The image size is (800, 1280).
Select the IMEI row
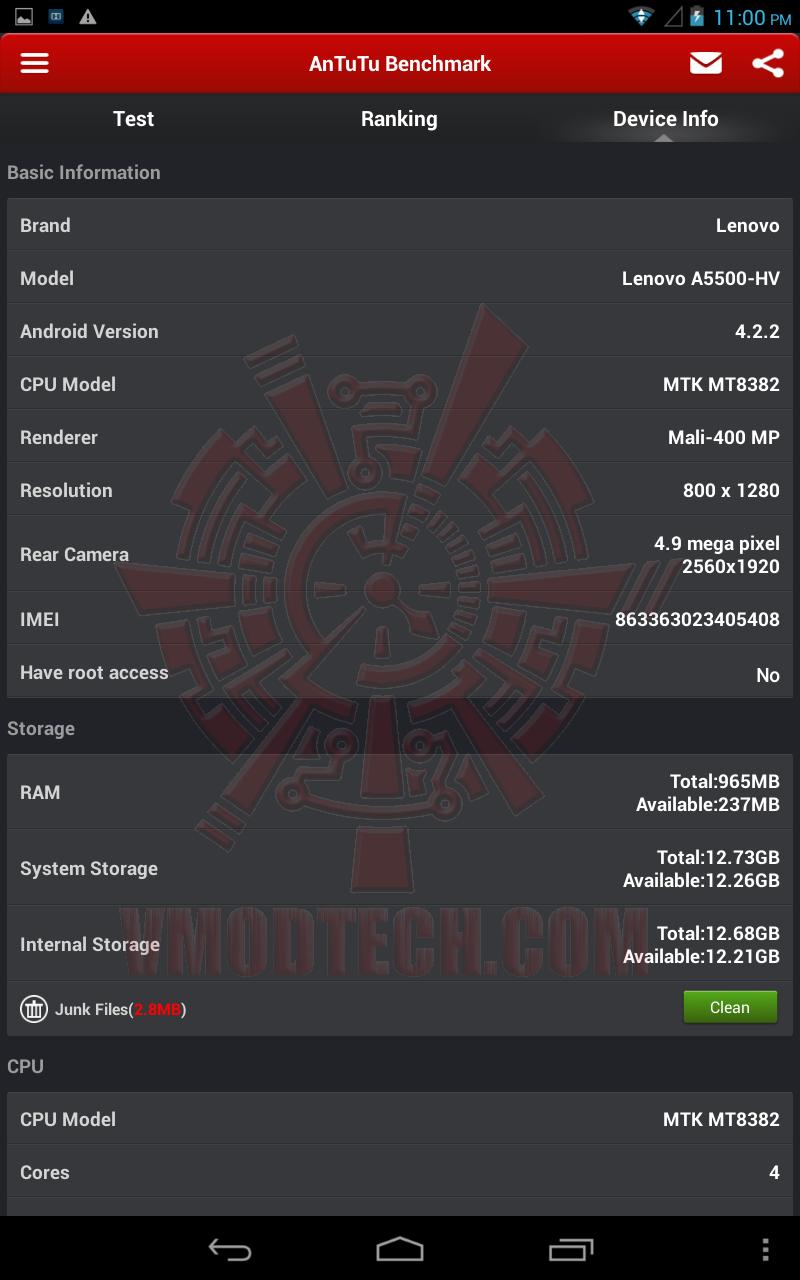pos(400,619)
